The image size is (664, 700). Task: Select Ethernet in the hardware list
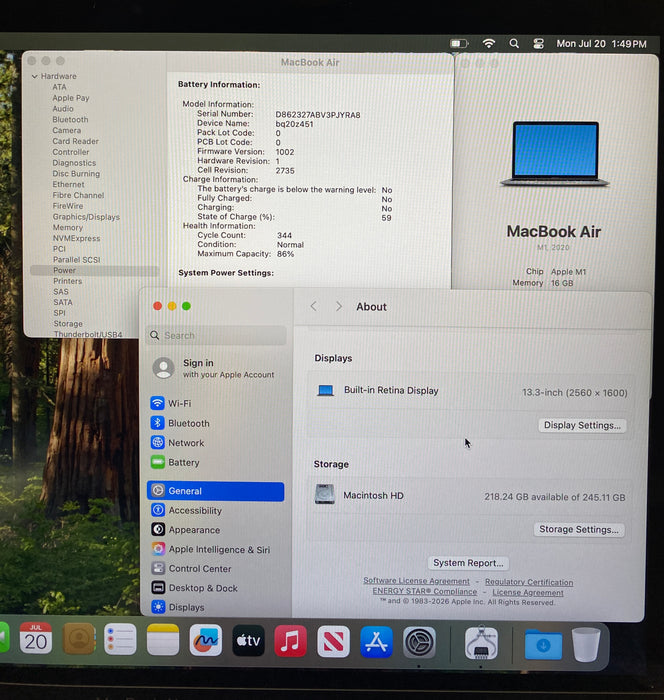click(68, 184)
